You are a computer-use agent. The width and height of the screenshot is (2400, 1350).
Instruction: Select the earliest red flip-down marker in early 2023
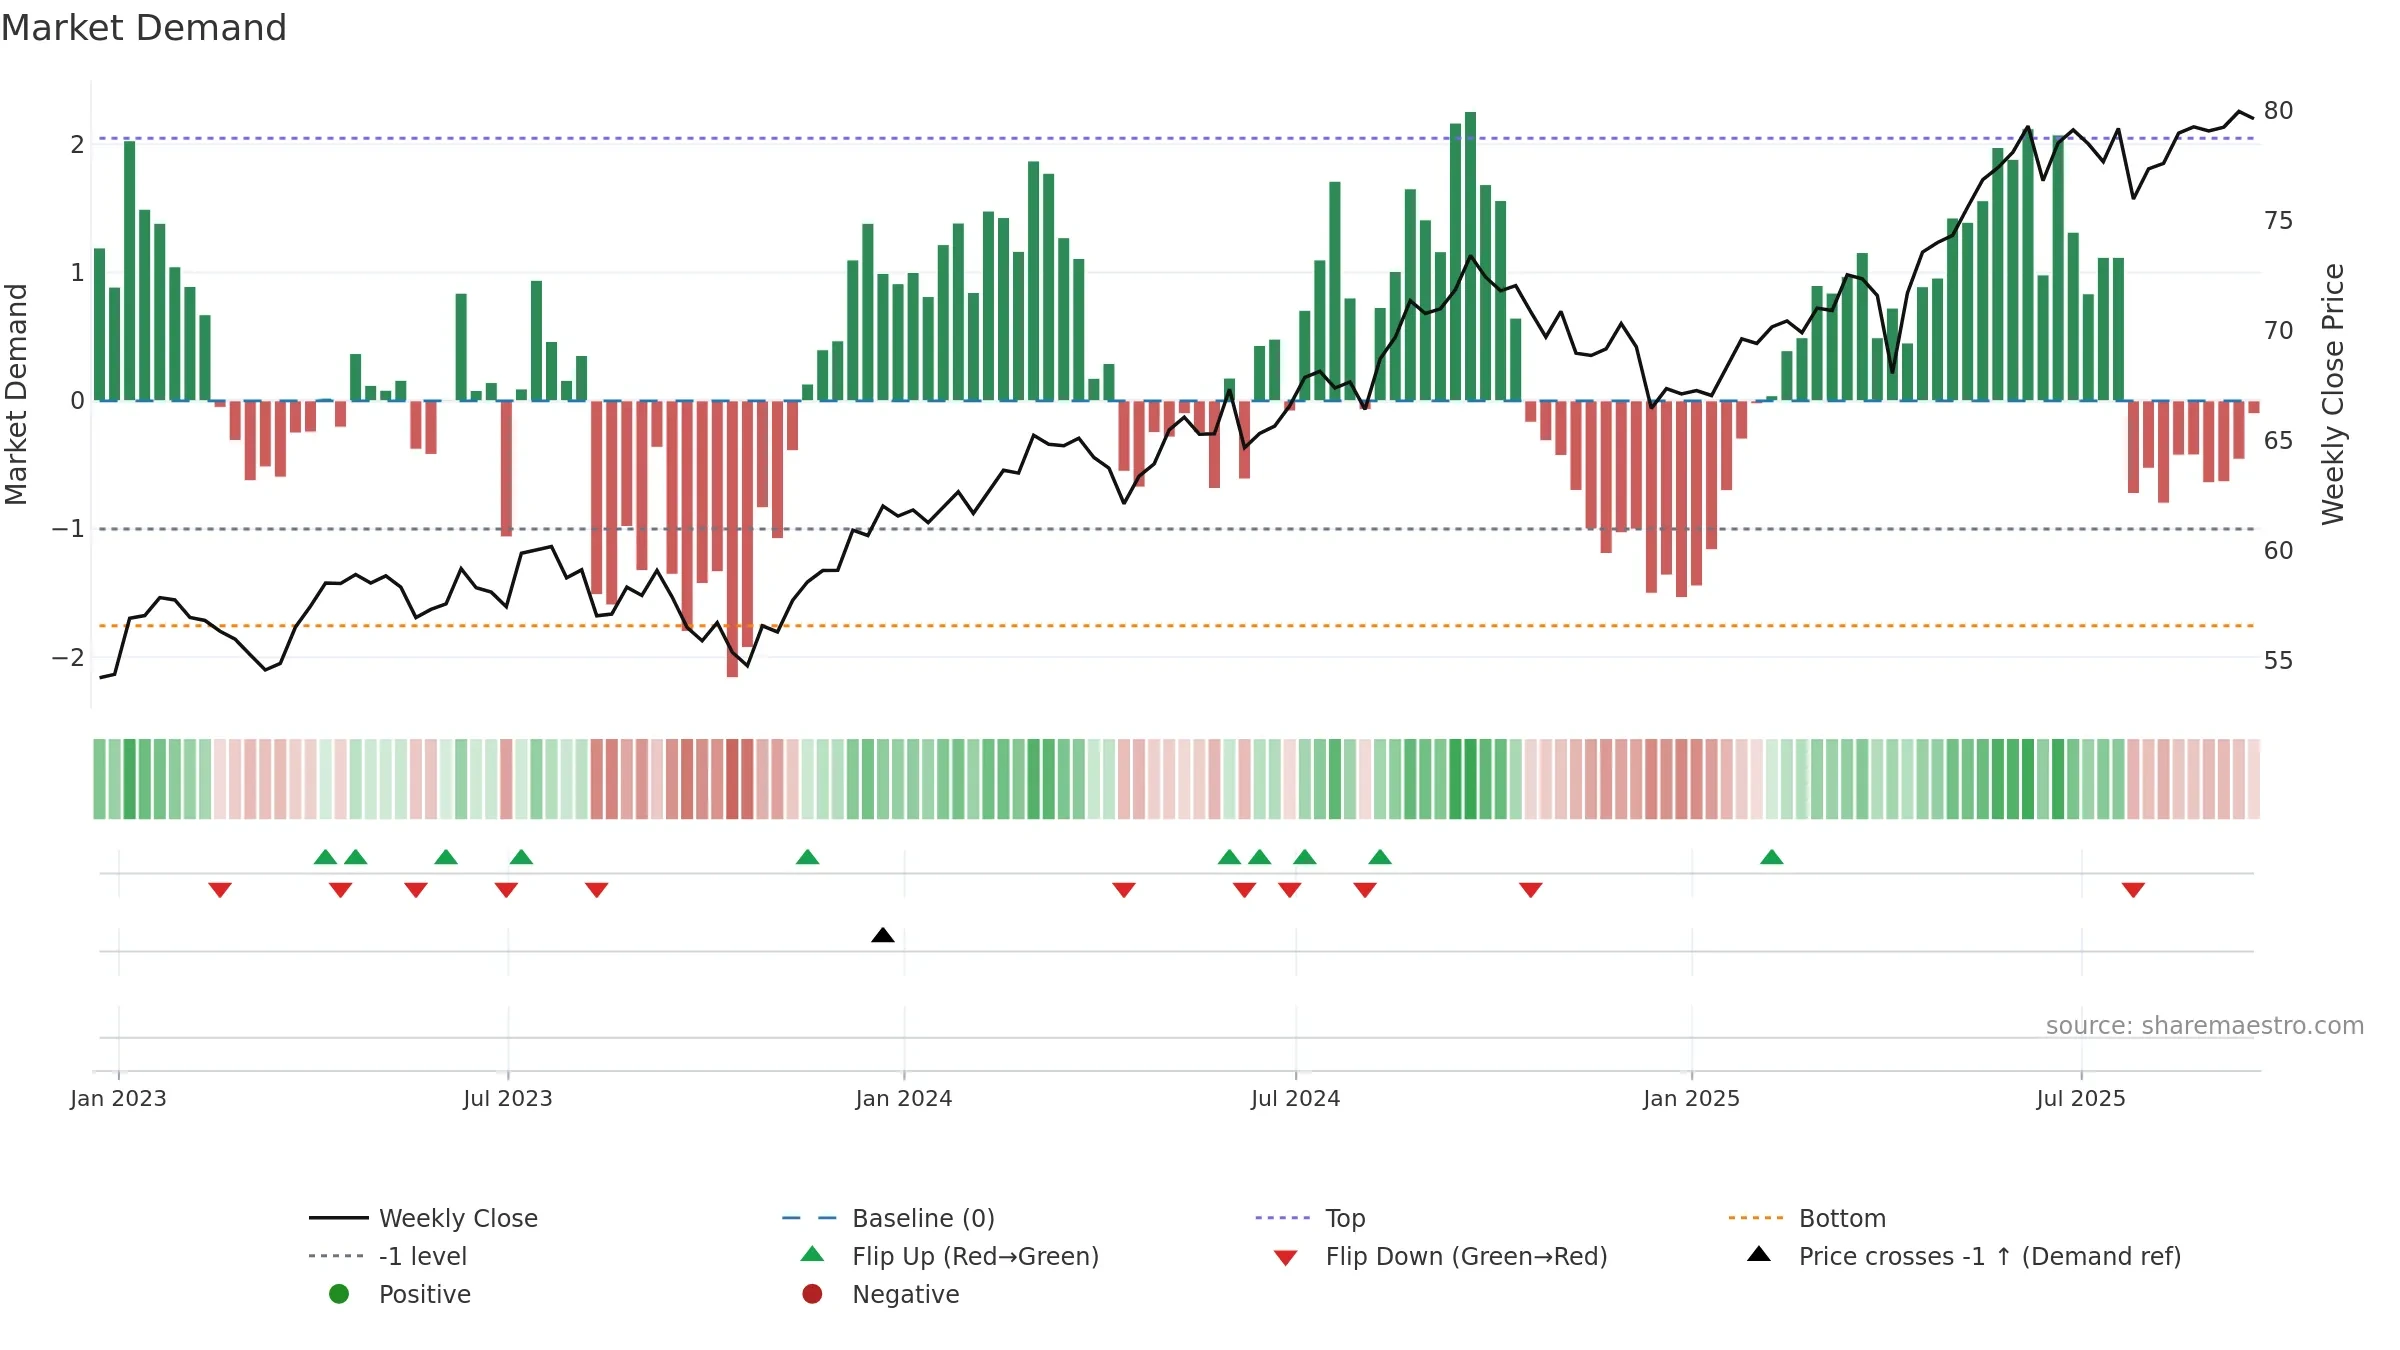pyautogui.click(x=220, y=890)
